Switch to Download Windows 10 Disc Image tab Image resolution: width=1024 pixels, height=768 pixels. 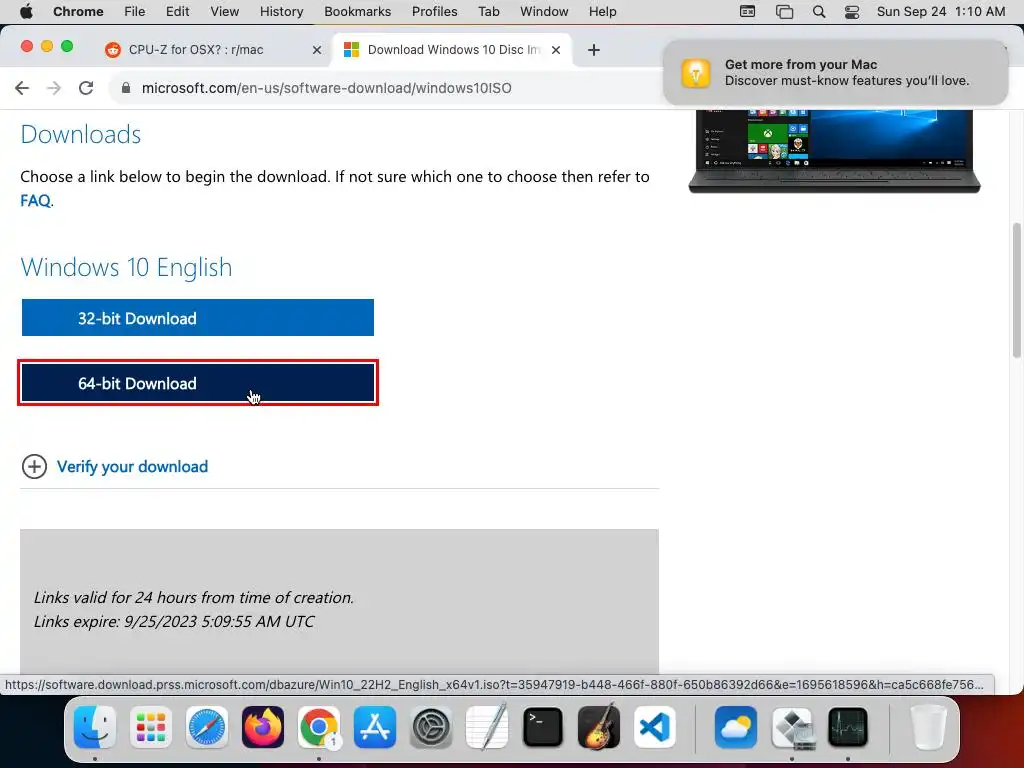pos(452,50)
